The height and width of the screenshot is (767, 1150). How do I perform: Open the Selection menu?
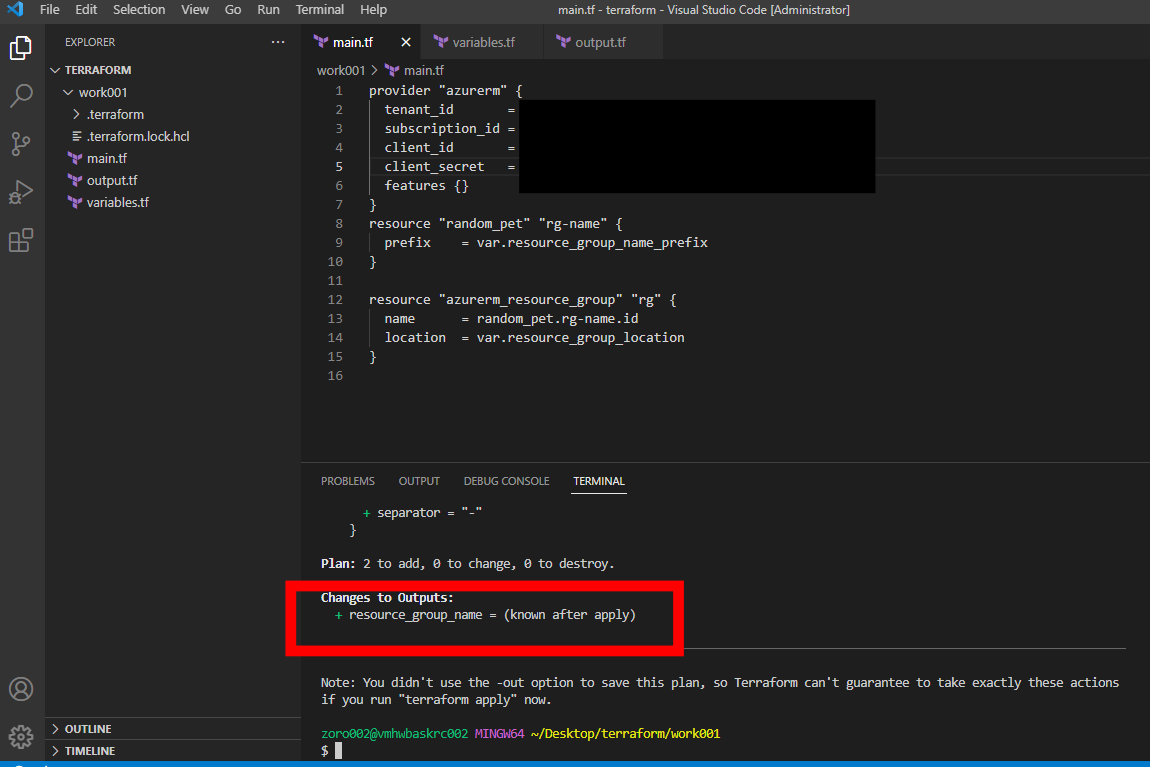tap(139, 10)
